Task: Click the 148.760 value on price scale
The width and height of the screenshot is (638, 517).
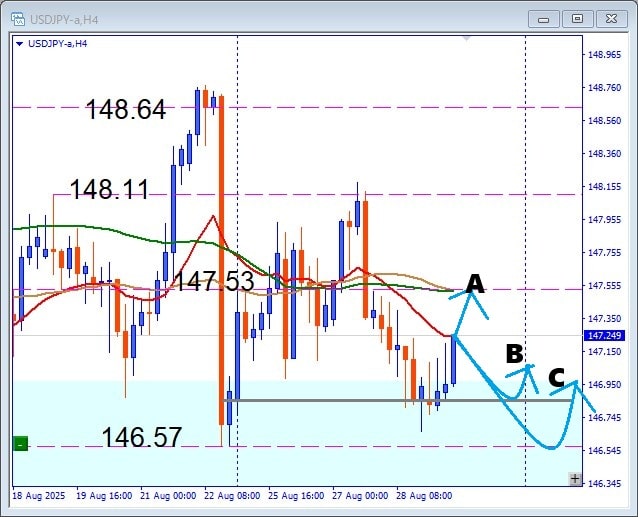Action: 605,87
